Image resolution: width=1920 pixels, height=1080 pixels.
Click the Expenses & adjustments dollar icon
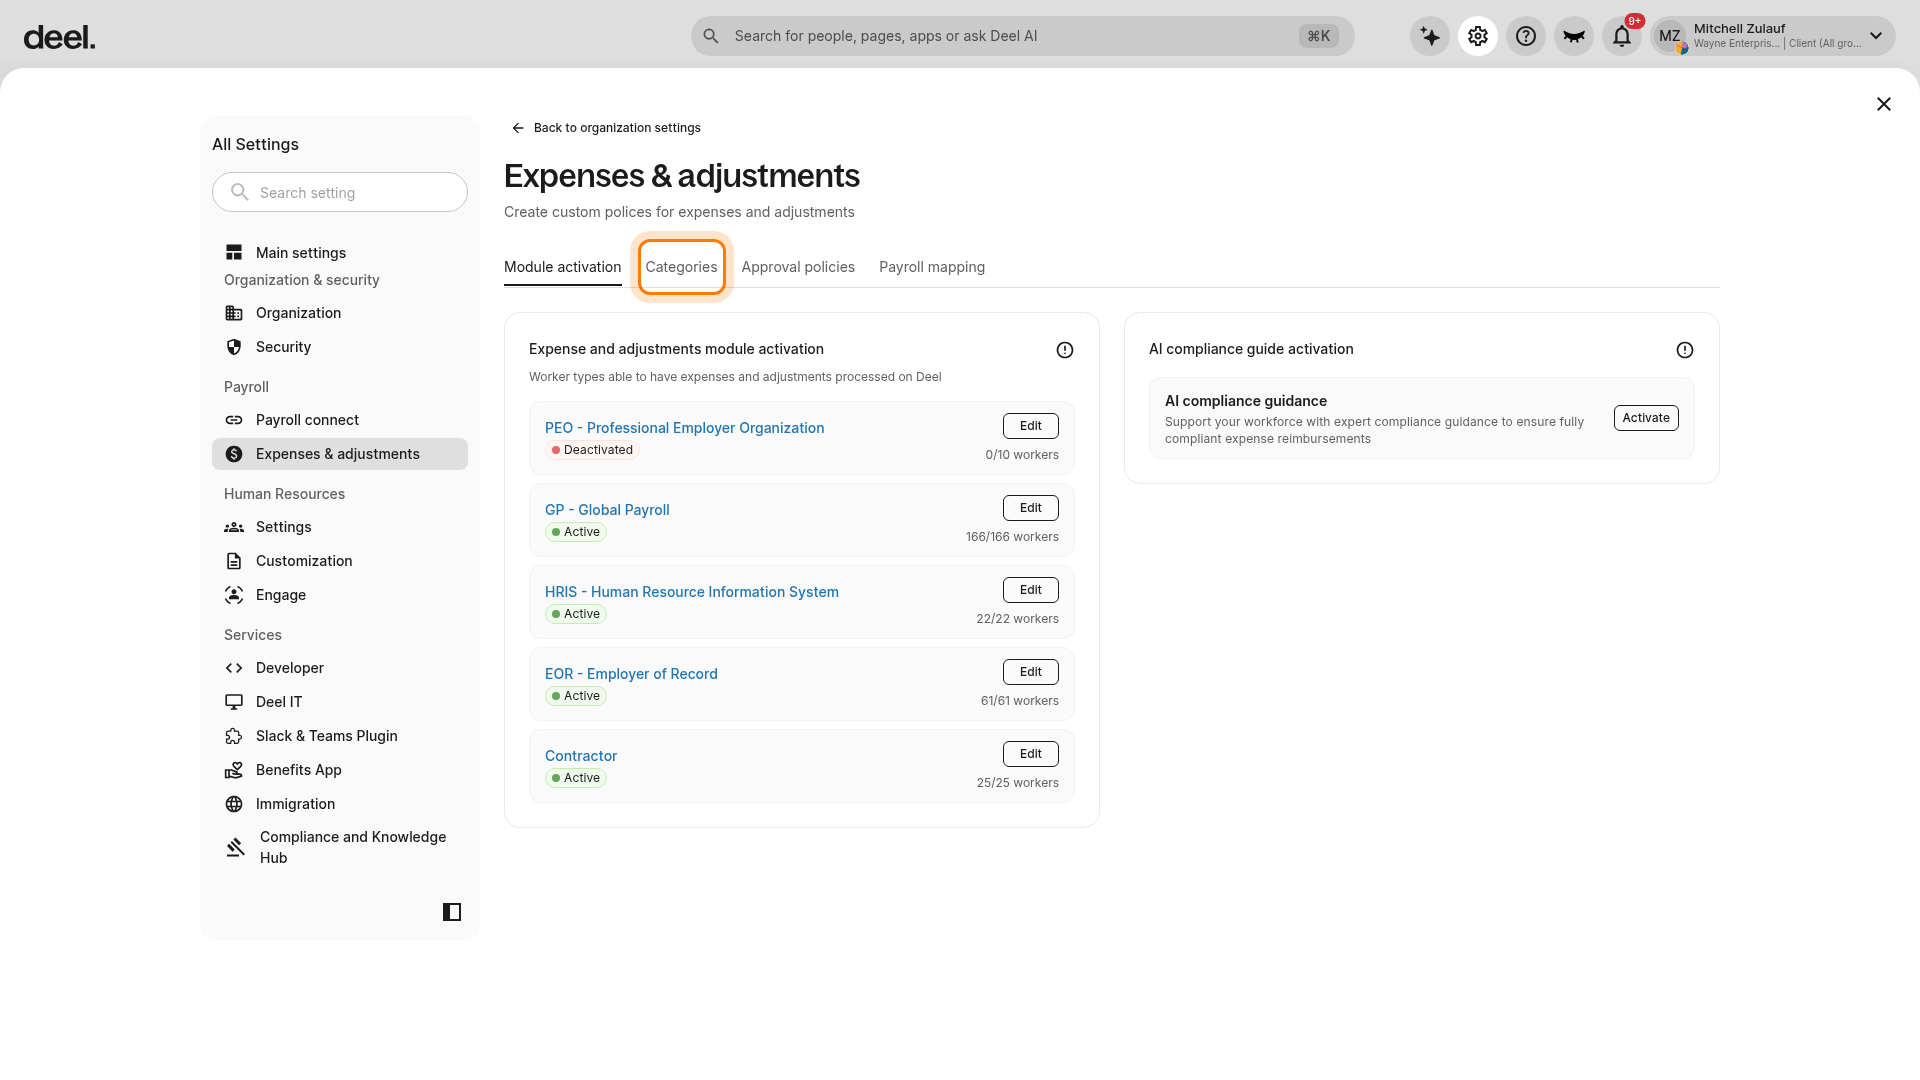(x=234, y=454)
